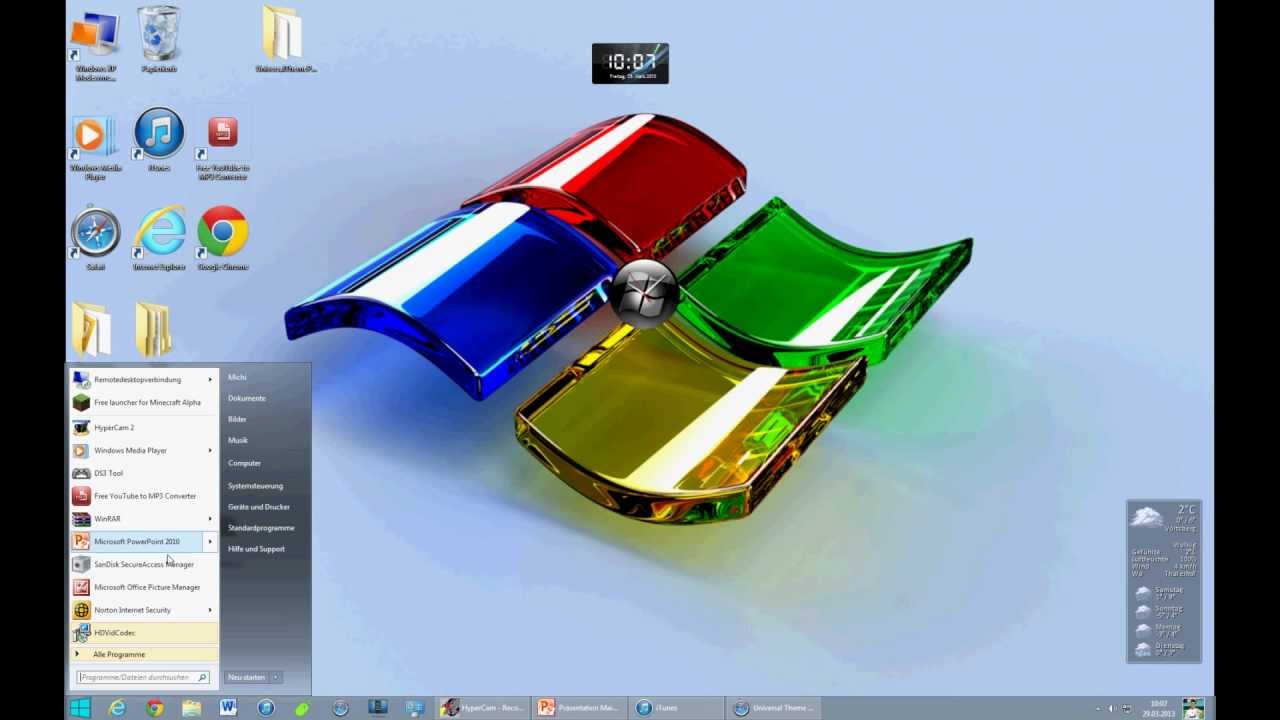Launch Word from the taskbar
Screen dimensions: 1280x720
[x=228, y=708]
